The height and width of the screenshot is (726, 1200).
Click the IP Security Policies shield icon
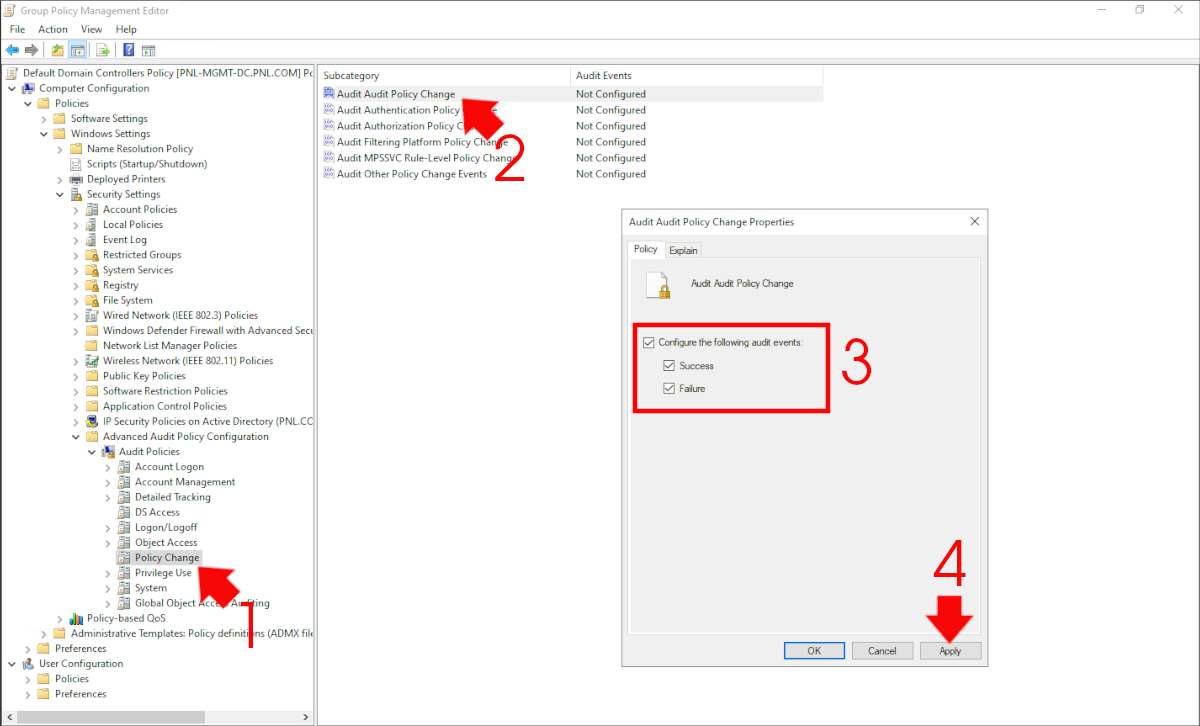tap(93, 421)
